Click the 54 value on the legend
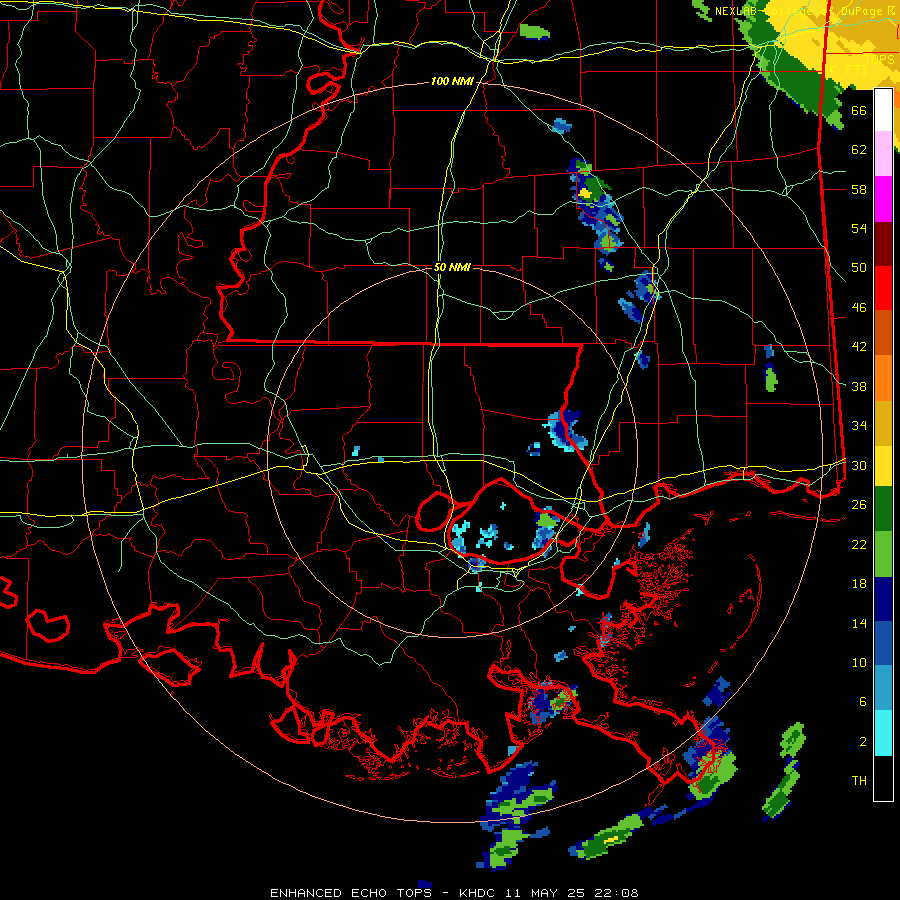Screen dimensions: 900x900 pos(859,228)
